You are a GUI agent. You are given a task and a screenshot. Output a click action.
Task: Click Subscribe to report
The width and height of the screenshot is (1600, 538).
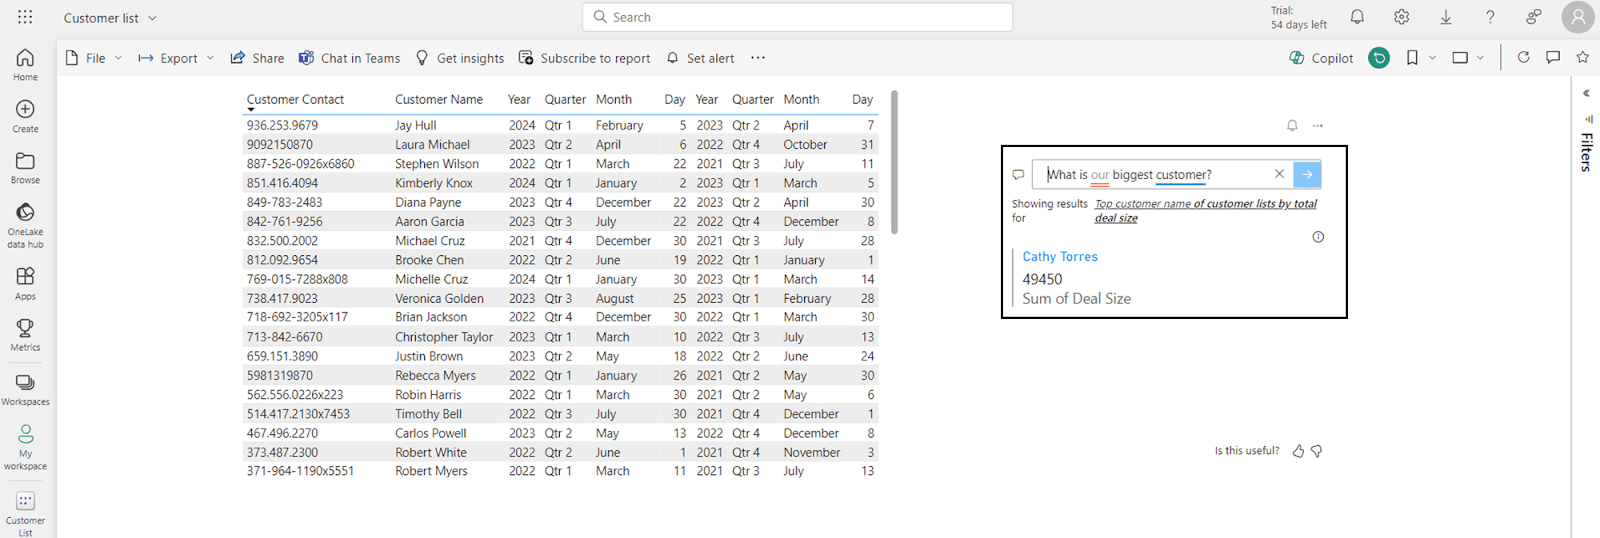click(584, 58)
